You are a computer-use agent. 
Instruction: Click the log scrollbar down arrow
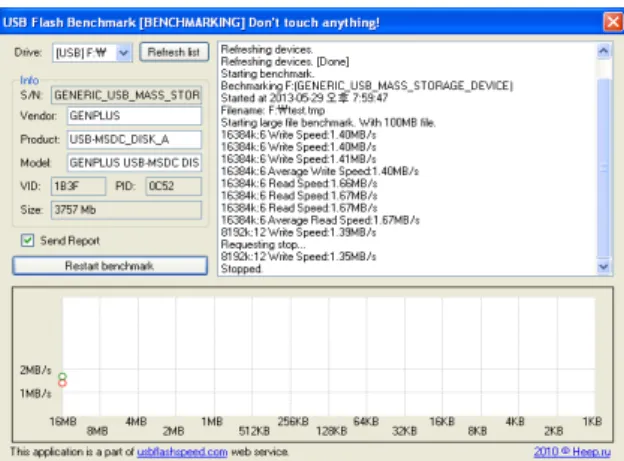point(603,266)
